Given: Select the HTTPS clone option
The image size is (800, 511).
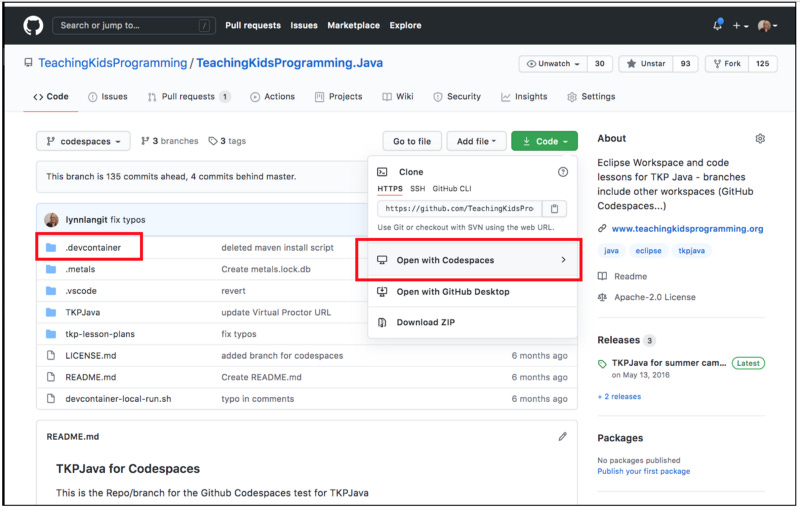Looking at the screenshot, I should pyautogui.click(x=390, y=189).
